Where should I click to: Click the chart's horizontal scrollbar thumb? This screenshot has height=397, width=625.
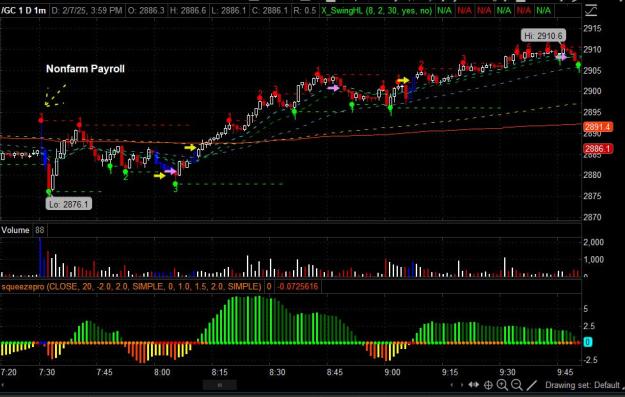pyautogui.click(x=220, y=385)
